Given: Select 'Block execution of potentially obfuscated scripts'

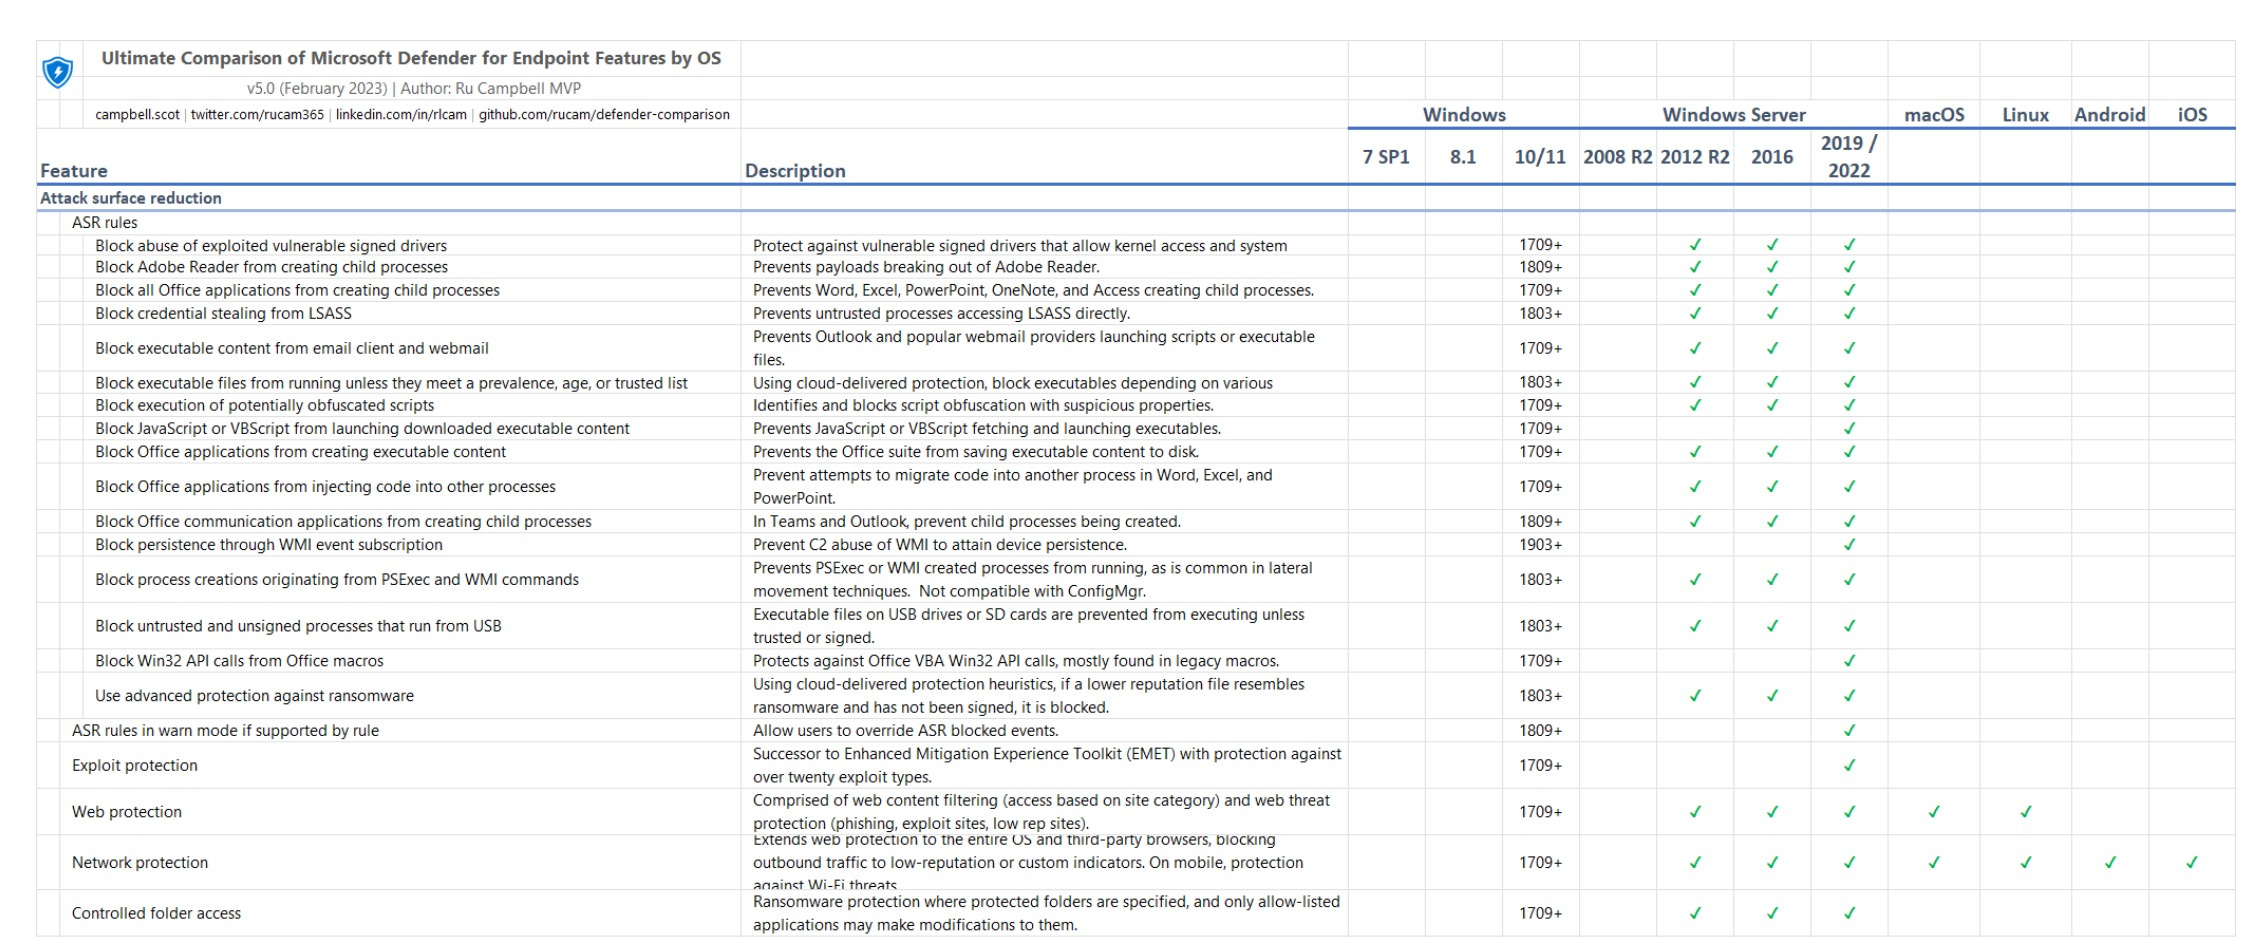Looking at the screenshot, I should [265, 405].
